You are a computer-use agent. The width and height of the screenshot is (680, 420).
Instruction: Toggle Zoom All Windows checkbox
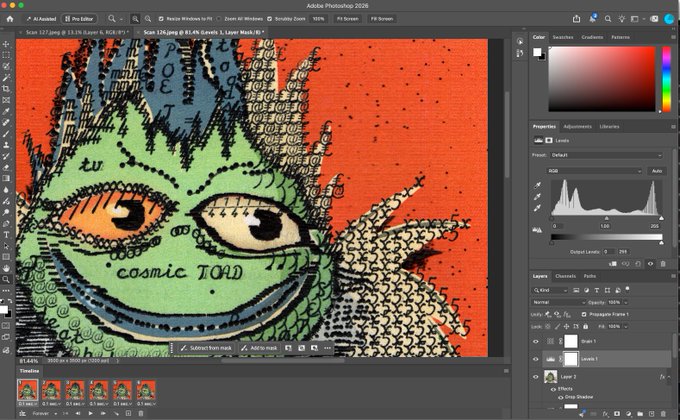click(219, 19)
